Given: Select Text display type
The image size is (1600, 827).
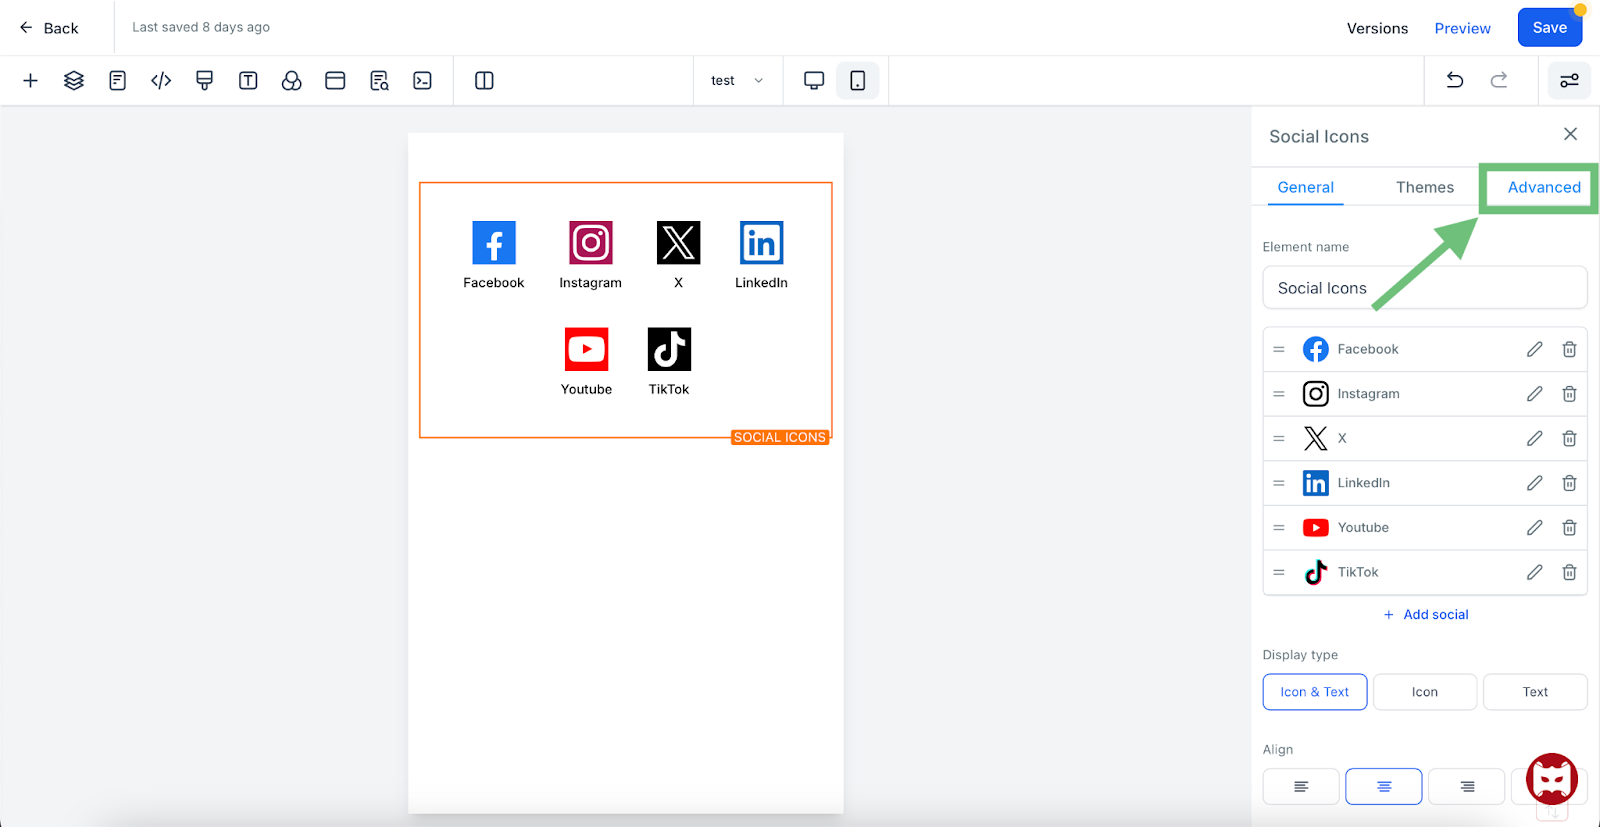Looking at the screenshot, I should coord(1534,692).
